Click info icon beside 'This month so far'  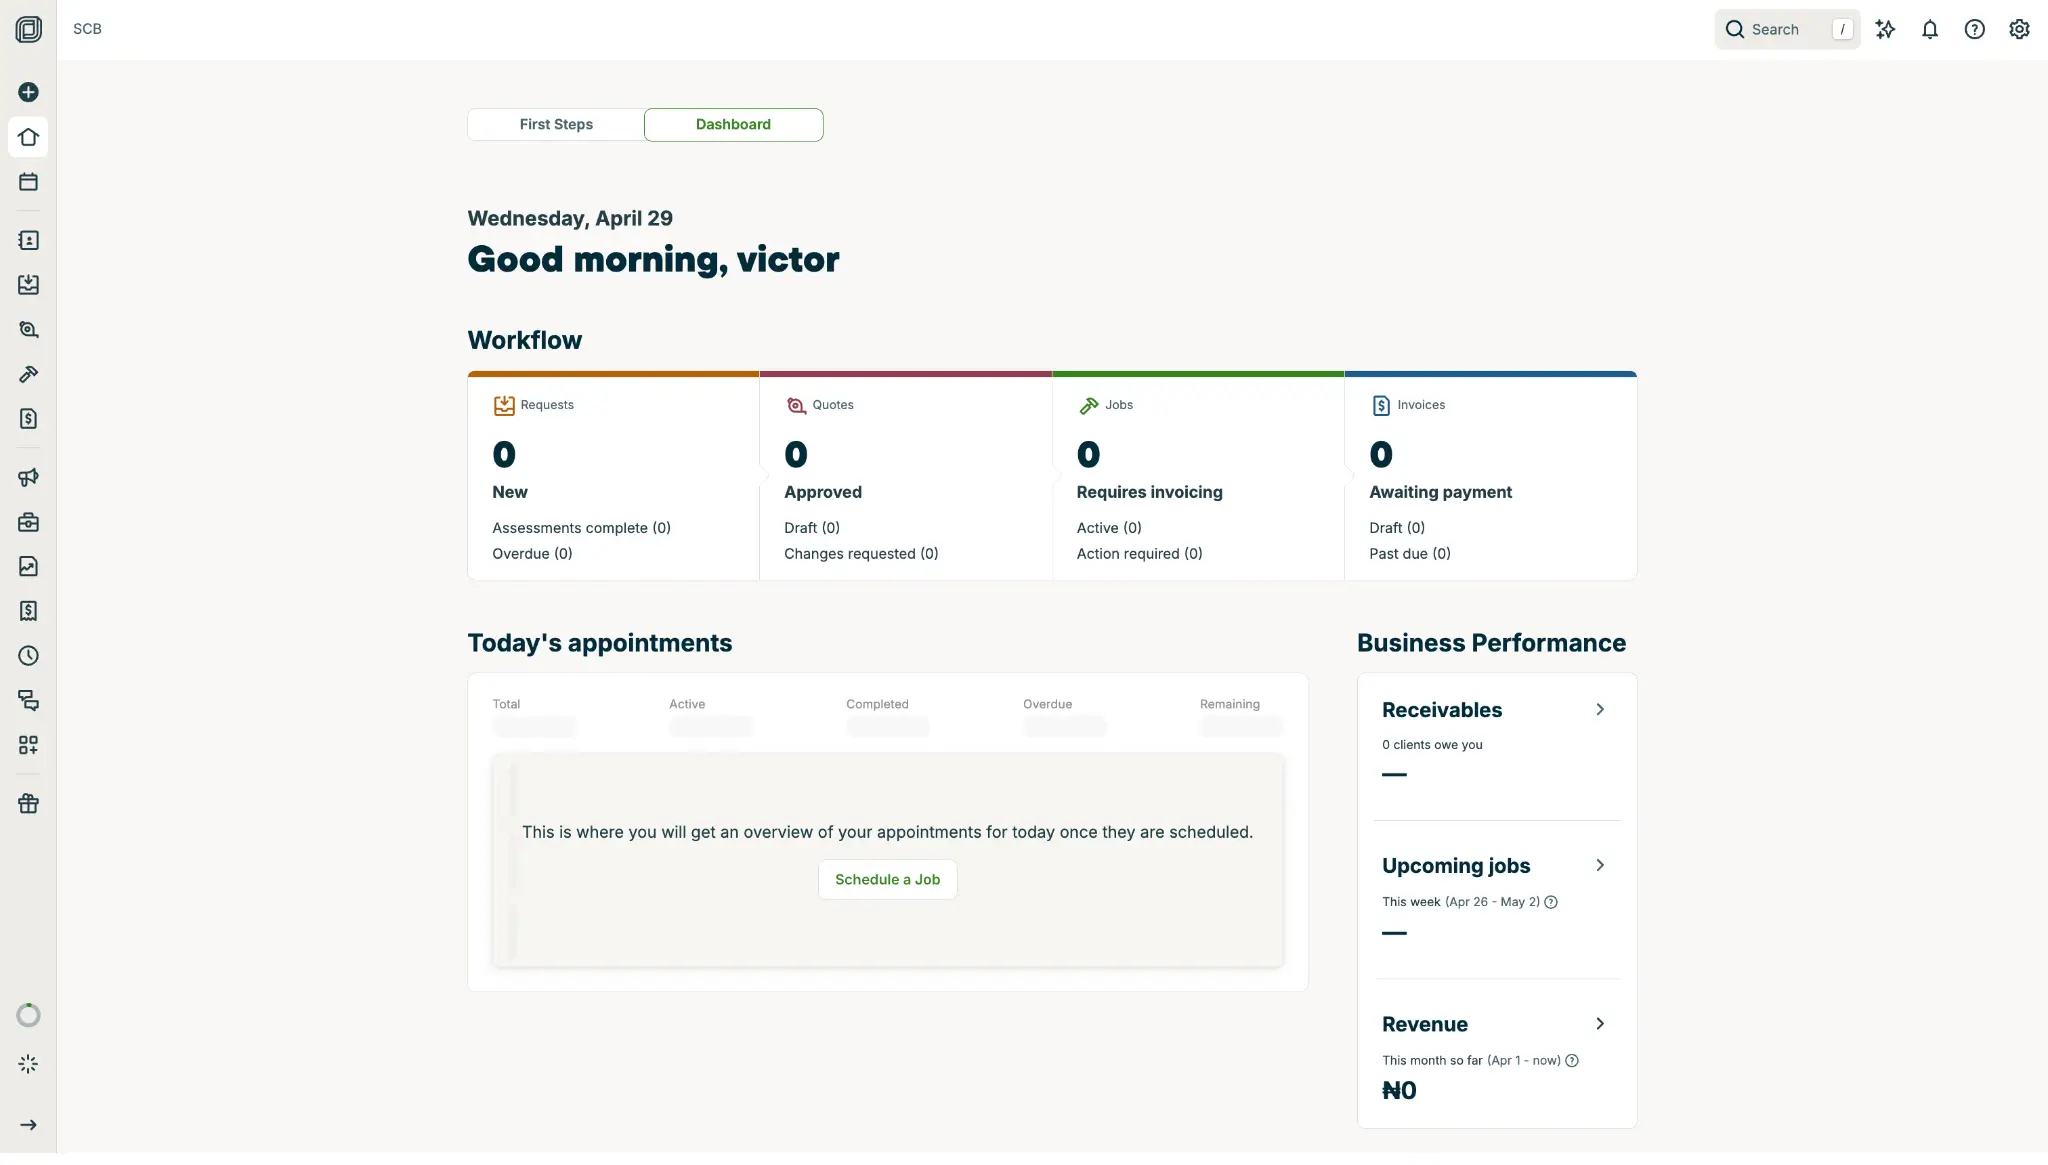click(1572, 1061)
